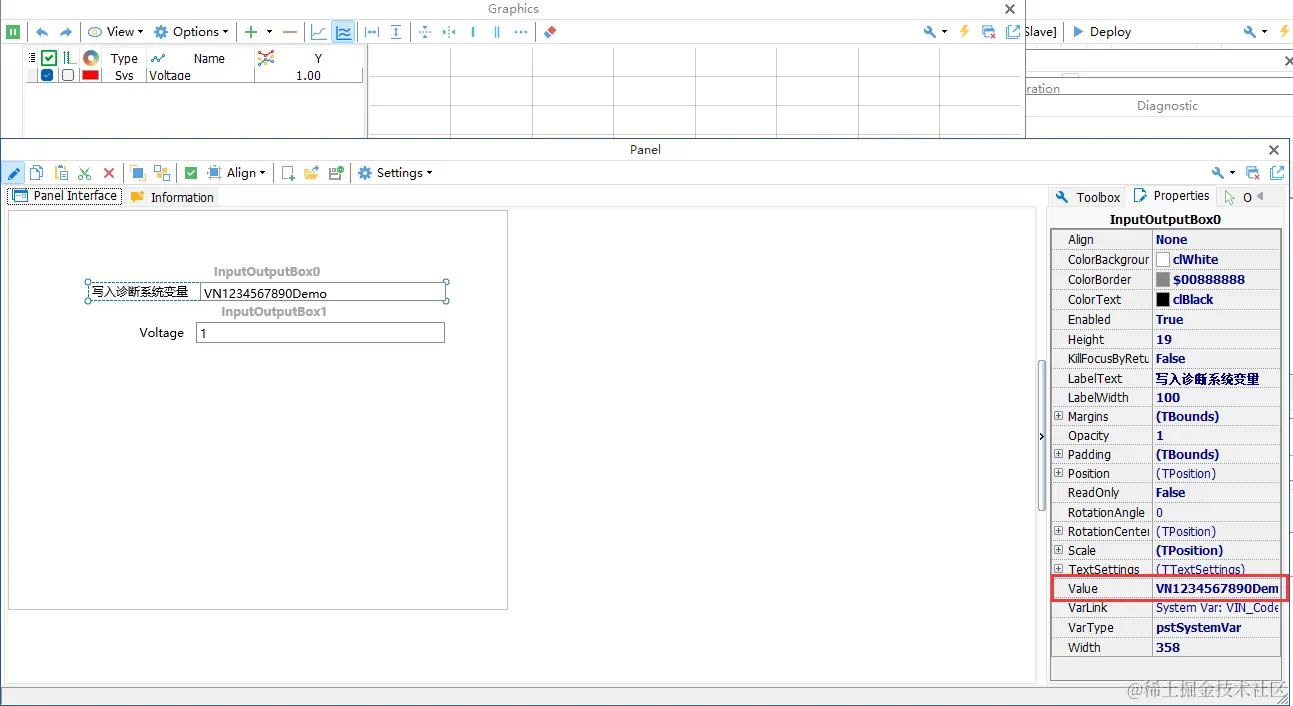Viewport: 1293px width, 706px height.
Task: Toggle the empty checkbox in Voltage row
Action: (68, 75)
